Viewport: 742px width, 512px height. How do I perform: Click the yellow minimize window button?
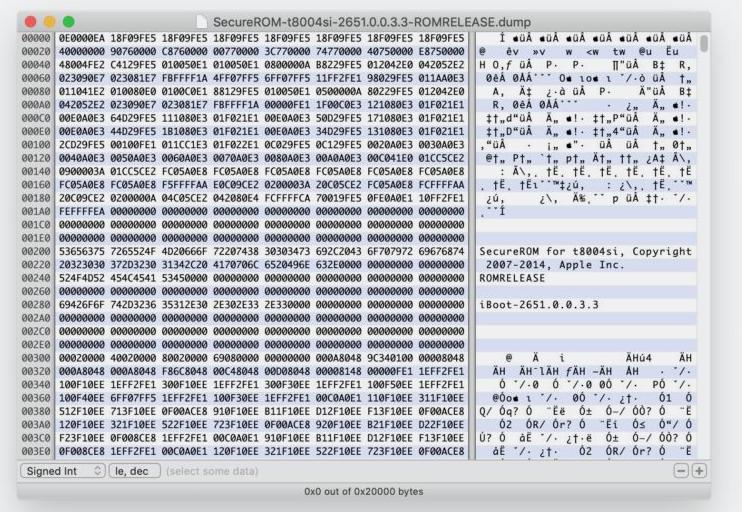click(x=50, y=22)
